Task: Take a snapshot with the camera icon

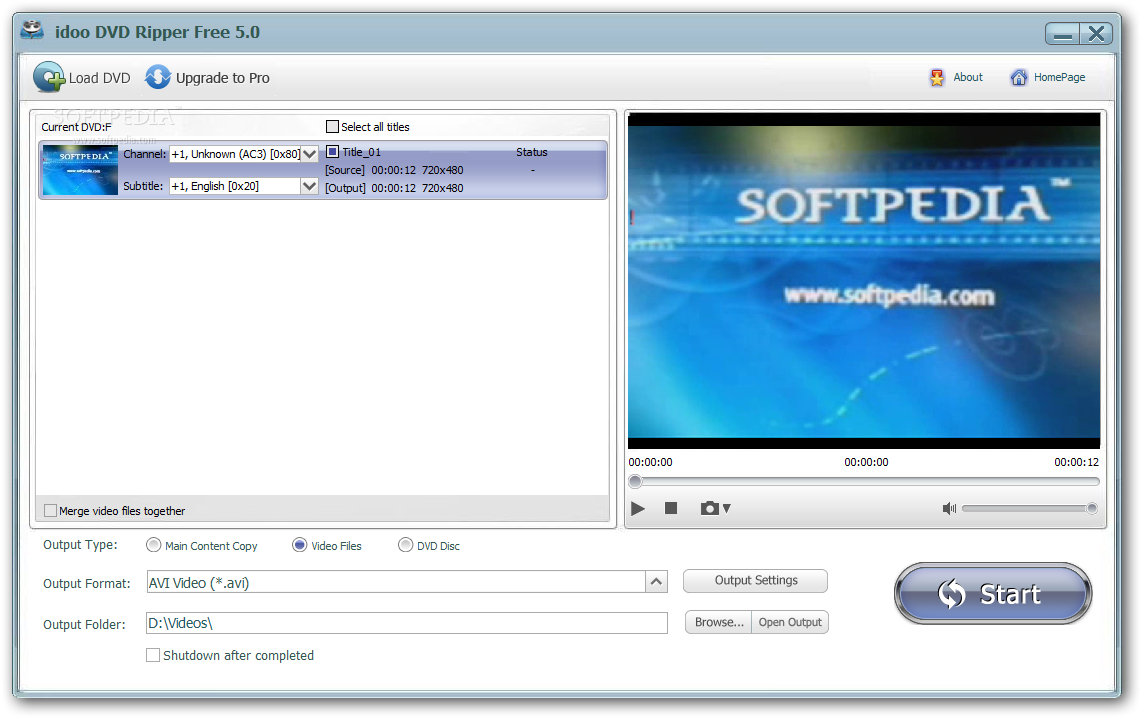Action: pyautogui.click(x=709, y=508)
